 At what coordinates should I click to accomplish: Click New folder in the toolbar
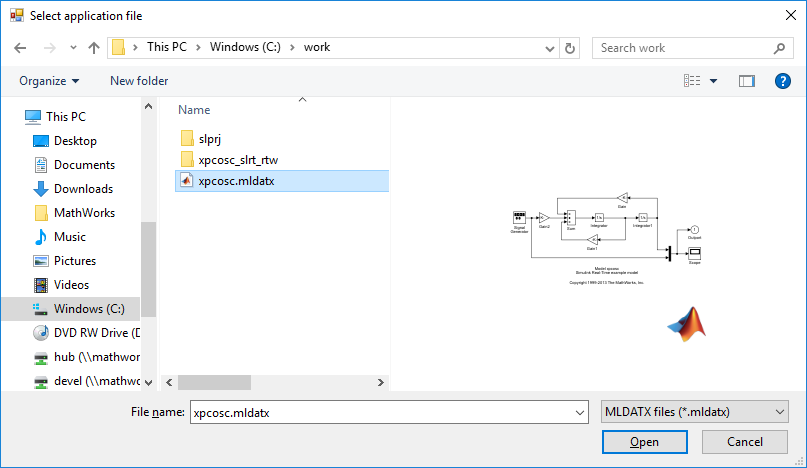click(x=139, y=81)
